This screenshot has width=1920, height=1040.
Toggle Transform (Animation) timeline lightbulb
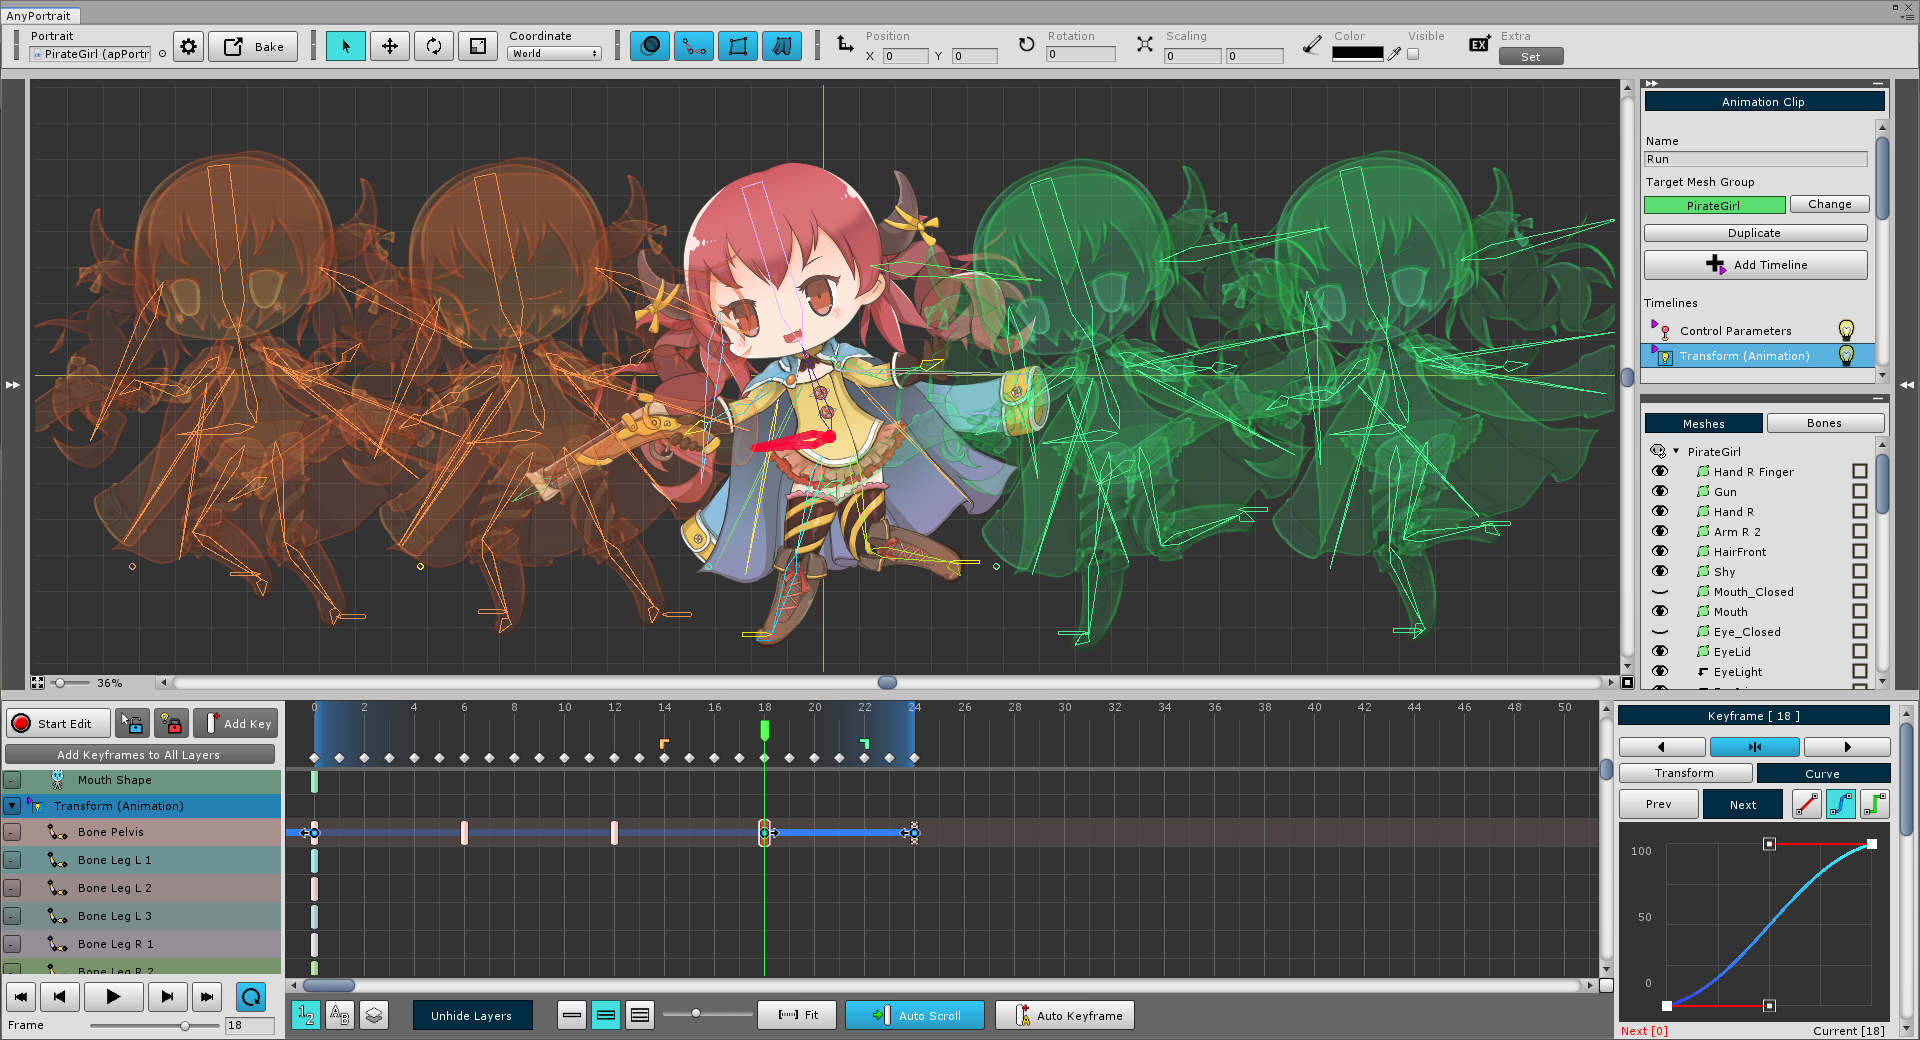coord(1846,355)
